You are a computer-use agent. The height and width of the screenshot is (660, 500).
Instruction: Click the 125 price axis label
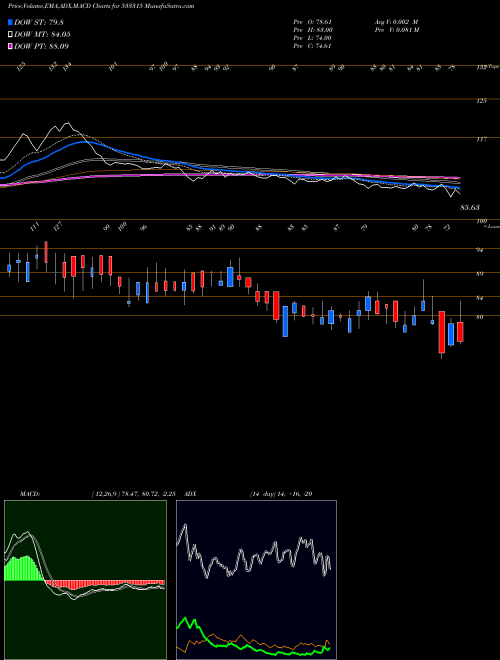pos(482,101)
